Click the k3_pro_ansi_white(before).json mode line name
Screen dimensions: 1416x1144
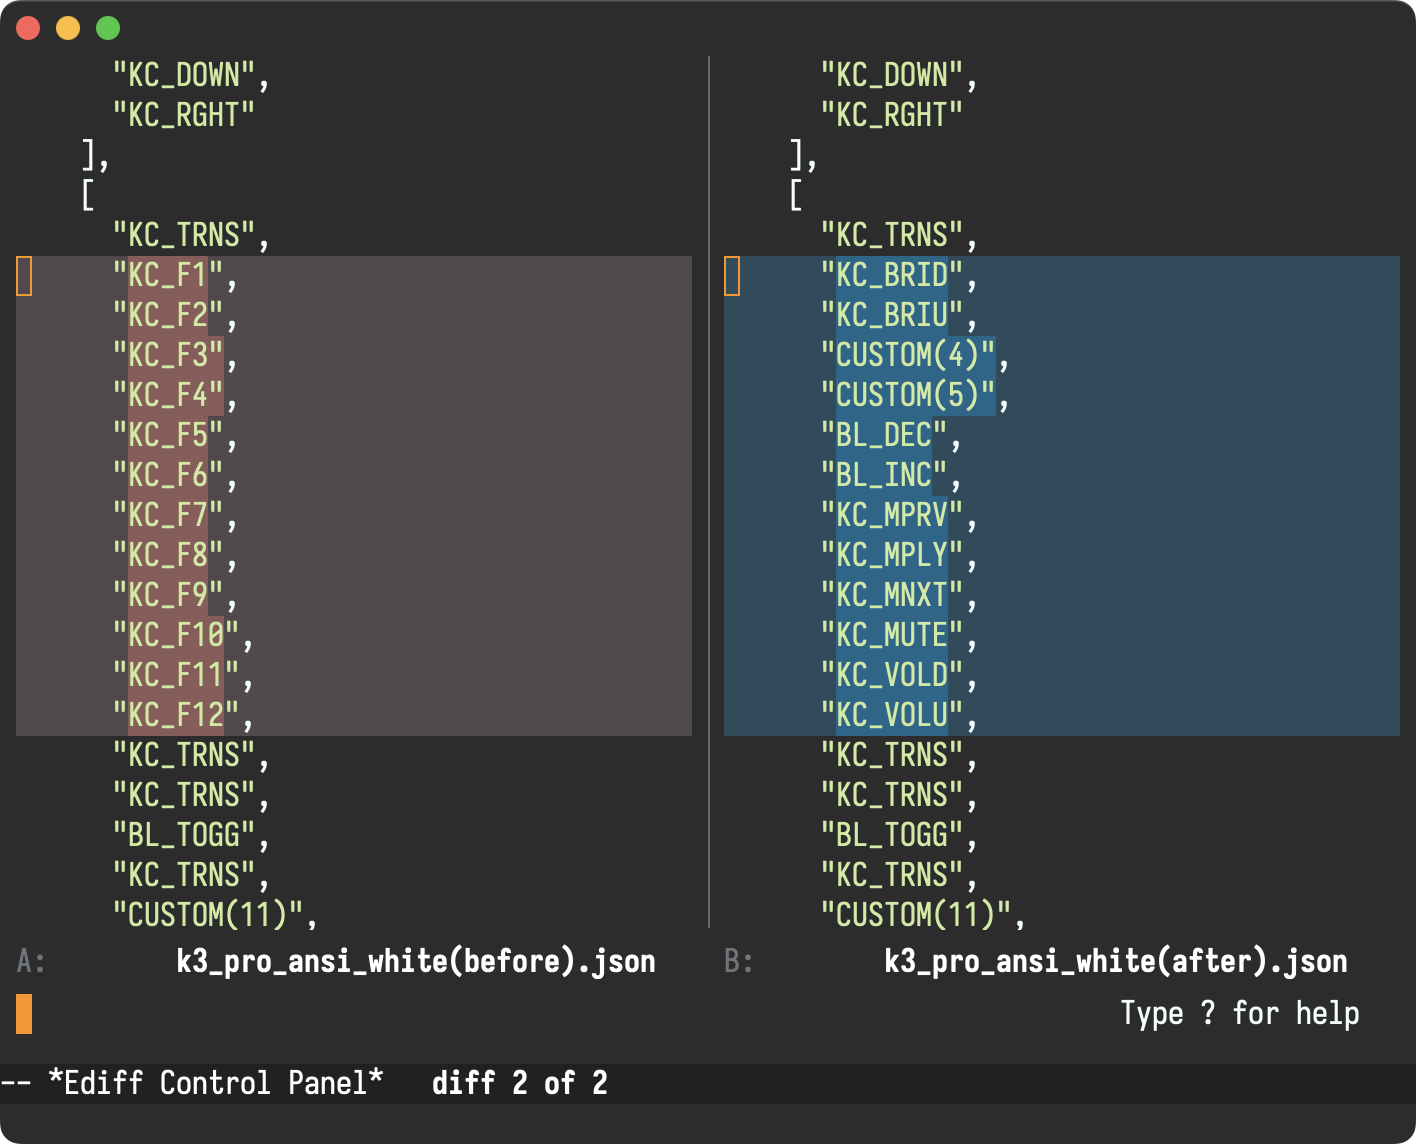[x=416, y=962]
